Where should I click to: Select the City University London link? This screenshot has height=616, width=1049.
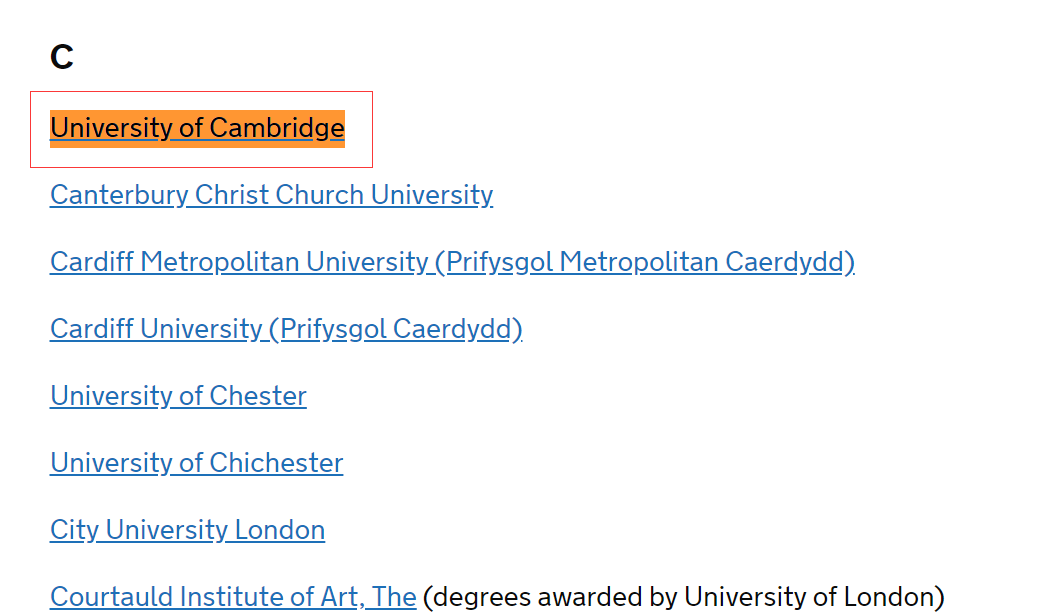click(x=187, y=530)
